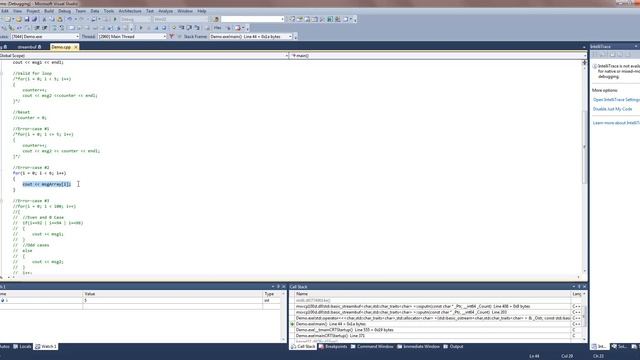This screenshot has width=640, height=360.
Task: Click the Undo toolbar icon
Action: pyautogui.click(x=70, y=19)
